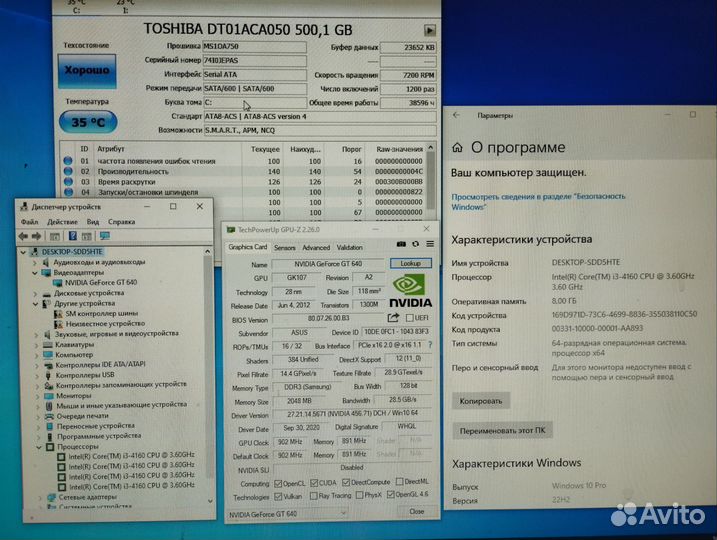Collapse the DESKTOP-SDD5HTE root node
Viewport: 717px width, 540px height.
coord(23,252)
